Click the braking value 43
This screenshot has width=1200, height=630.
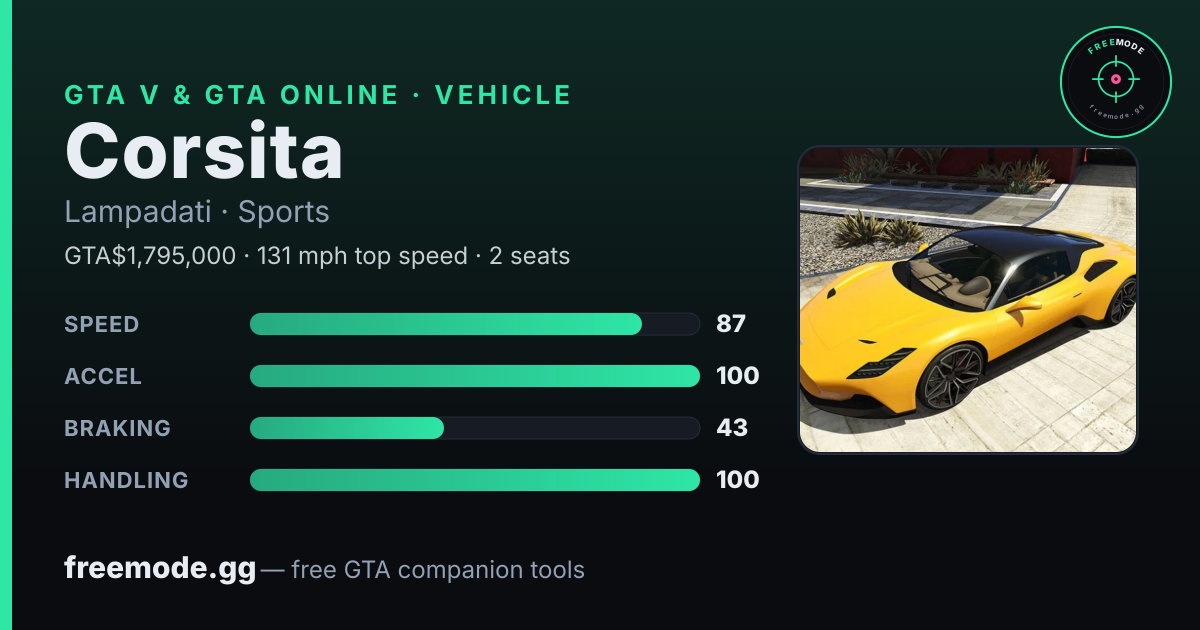tap(732, 428)
